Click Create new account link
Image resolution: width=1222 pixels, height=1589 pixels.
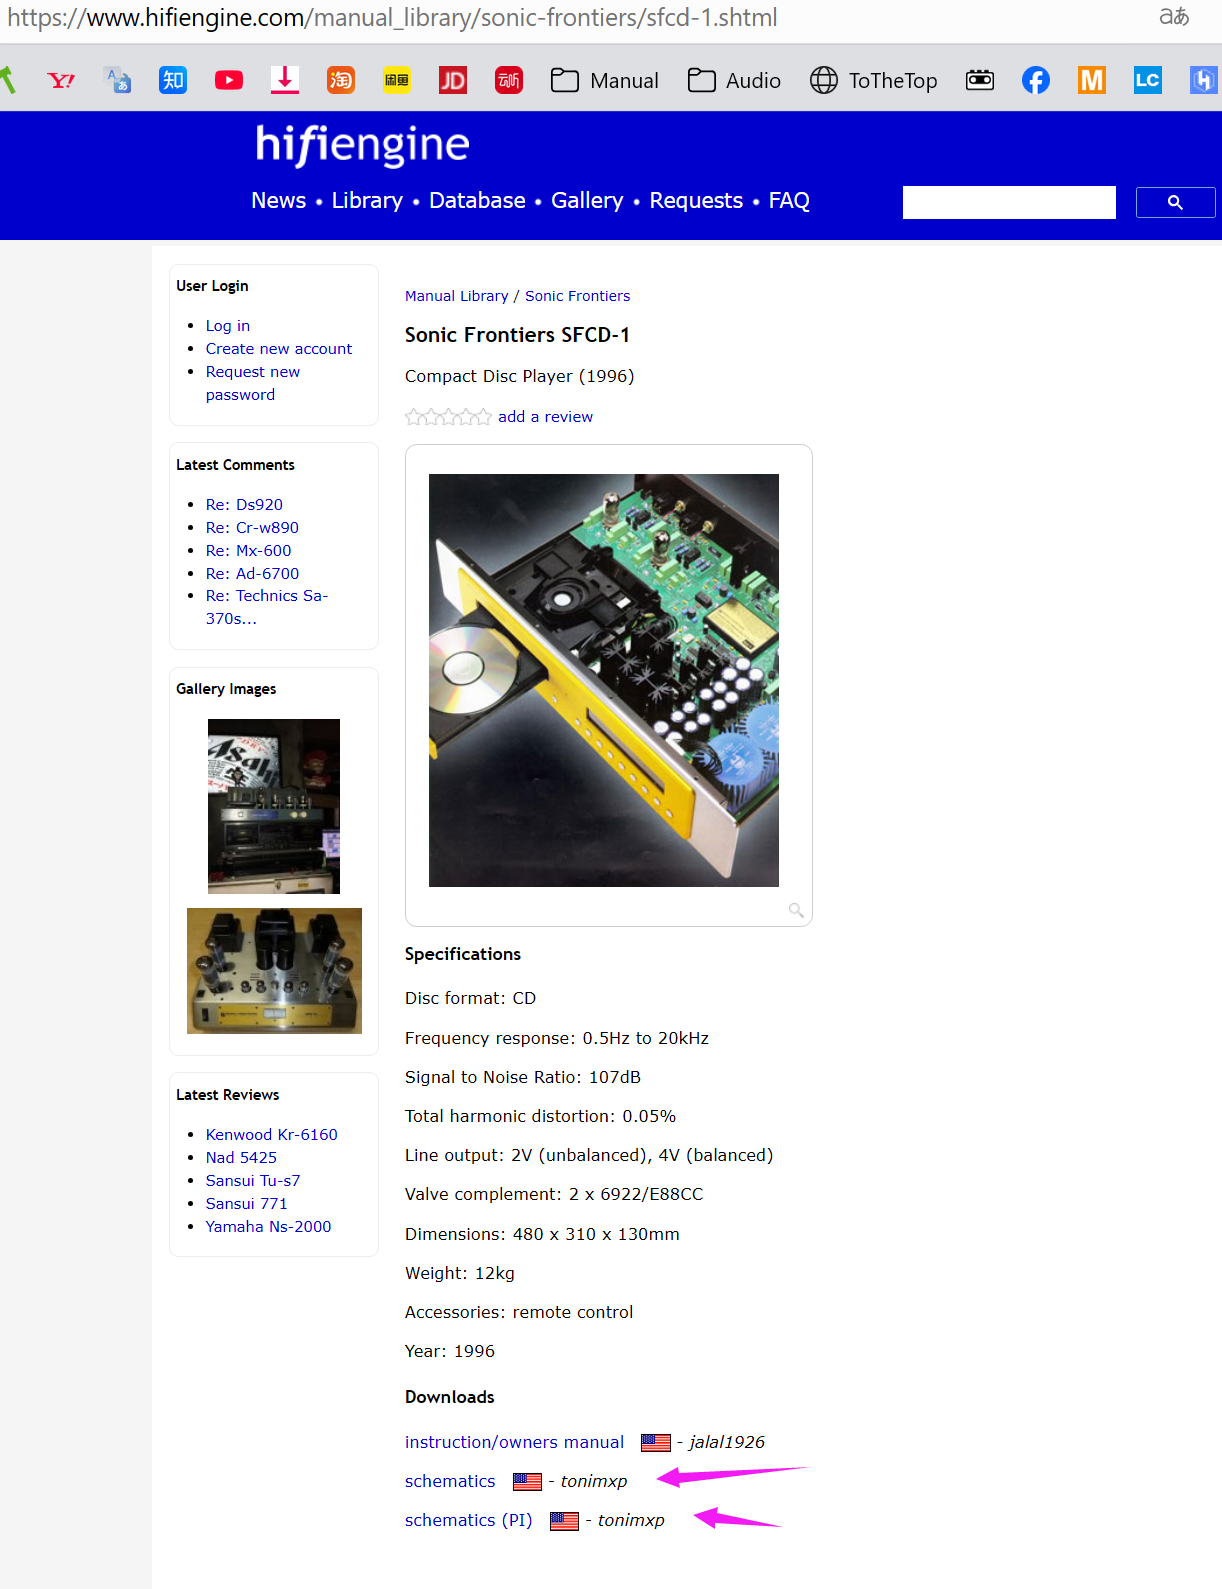[x=279, y=349]
